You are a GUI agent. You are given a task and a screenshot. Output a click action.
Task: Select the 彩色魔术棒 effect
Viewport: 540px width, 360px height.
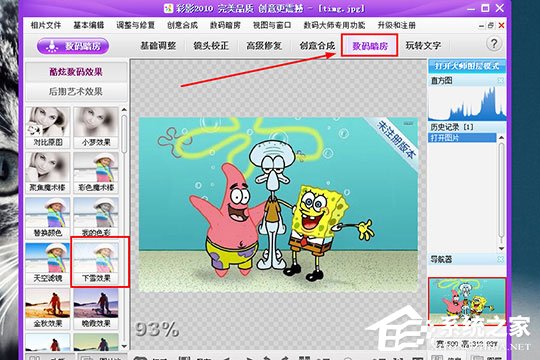tap(96, 172)
